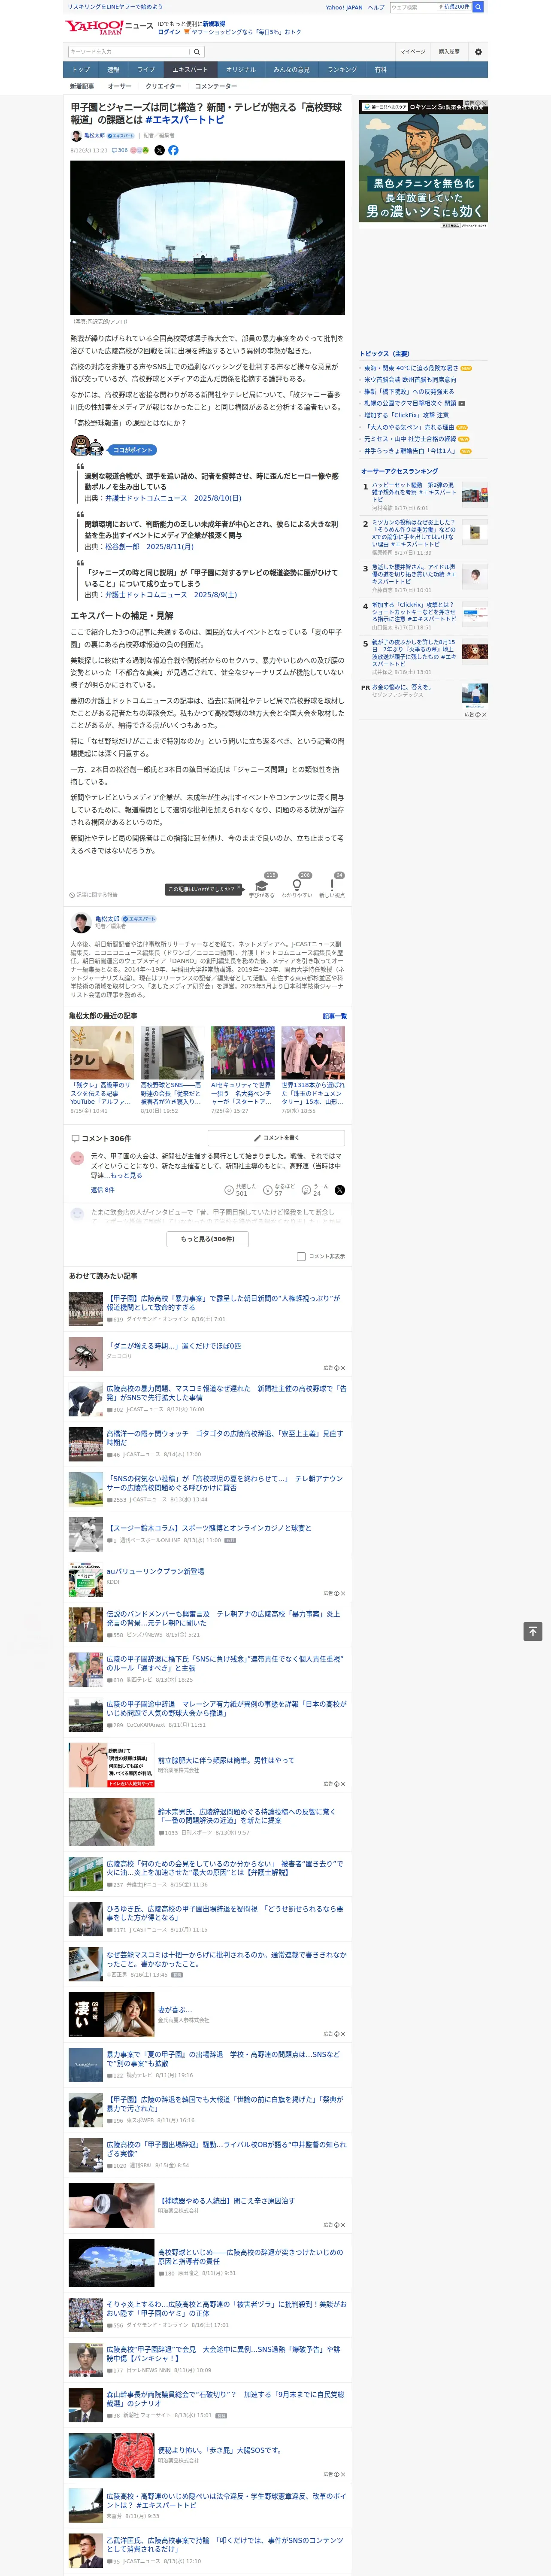Viewport: 551px width, 2576px height.
Task: Click the scroll-to-top arrow button
Action: (533, 1631)
